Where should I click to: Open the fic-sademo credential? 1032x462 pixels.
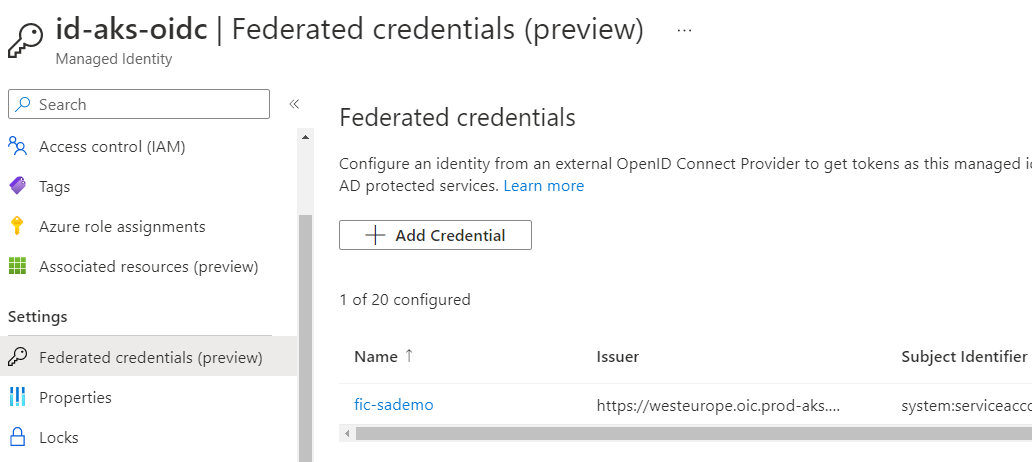[x=394, y=405]
